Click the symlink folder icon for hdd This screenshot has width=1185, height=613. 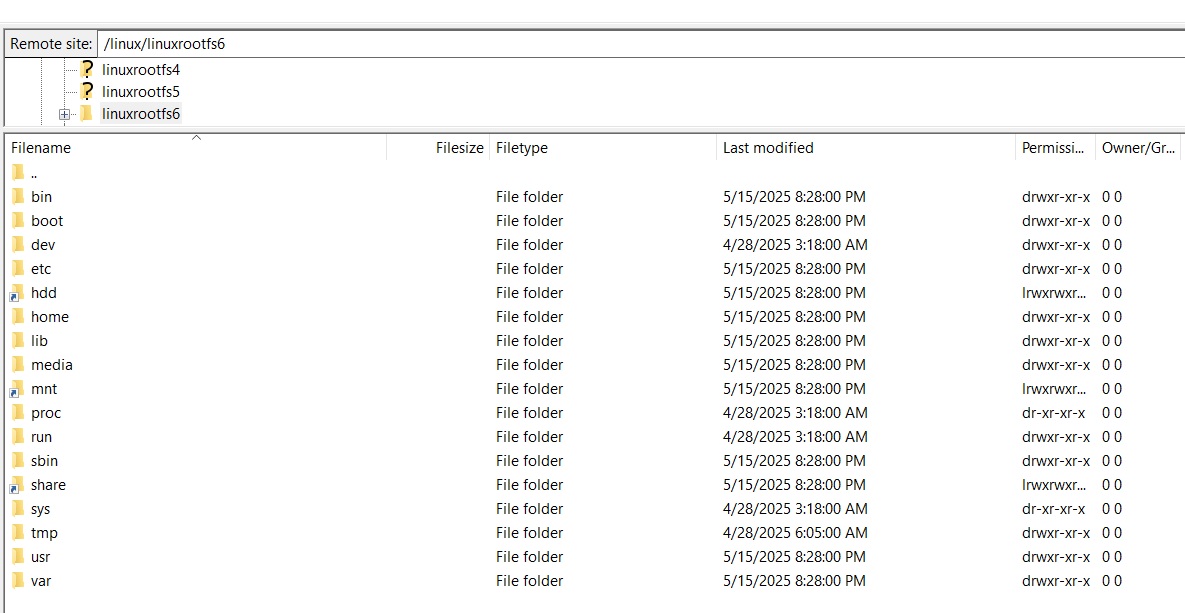click(17, 293)
